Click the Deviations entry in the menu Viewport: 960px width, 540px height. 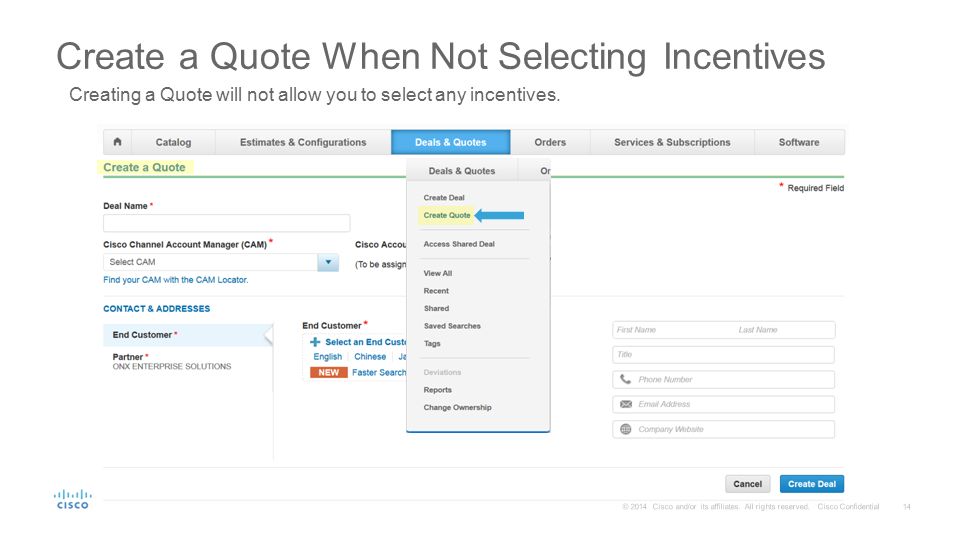click(442, 372)
